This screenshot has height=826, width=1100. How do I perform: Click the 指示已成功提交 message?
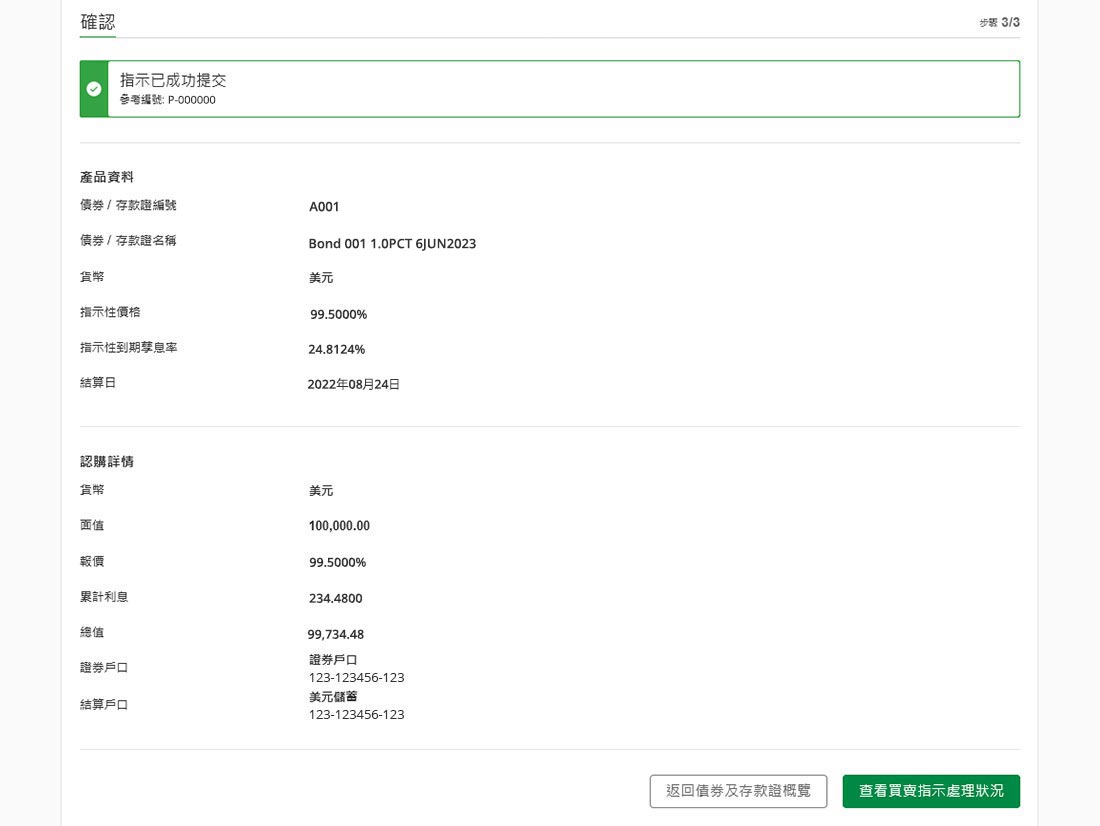(x=173, y=80)
